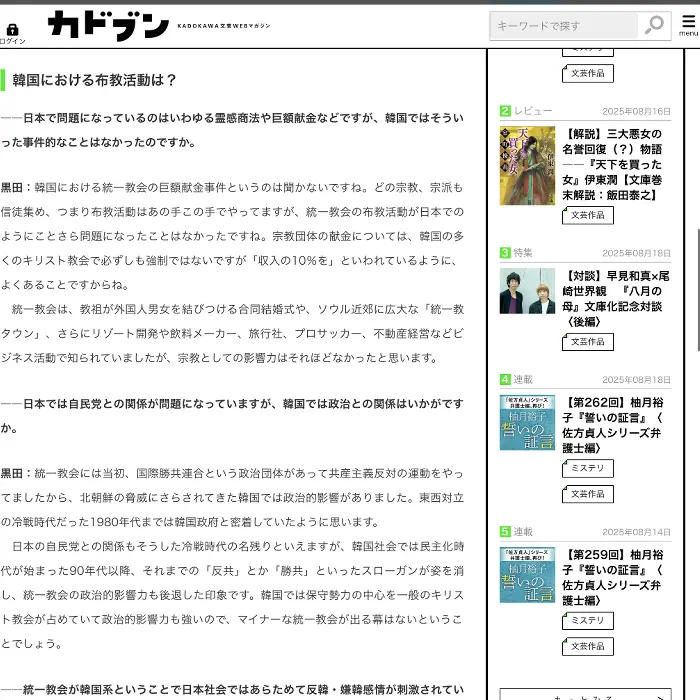Click KADOKAWA文芸WEBマガジン tagline
The height and width of the screenshot is (700, 700).
224,26
